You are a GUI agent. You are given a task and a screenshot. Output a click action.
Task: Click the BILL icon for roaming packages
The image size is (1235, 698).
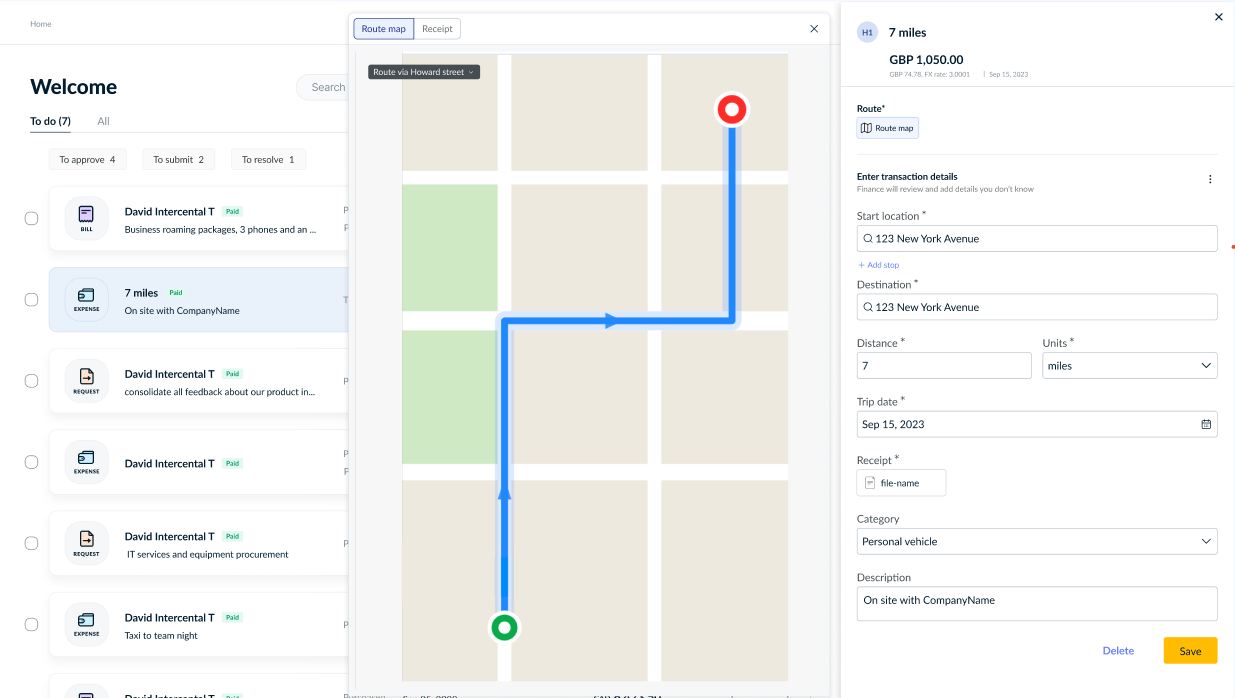87,218
